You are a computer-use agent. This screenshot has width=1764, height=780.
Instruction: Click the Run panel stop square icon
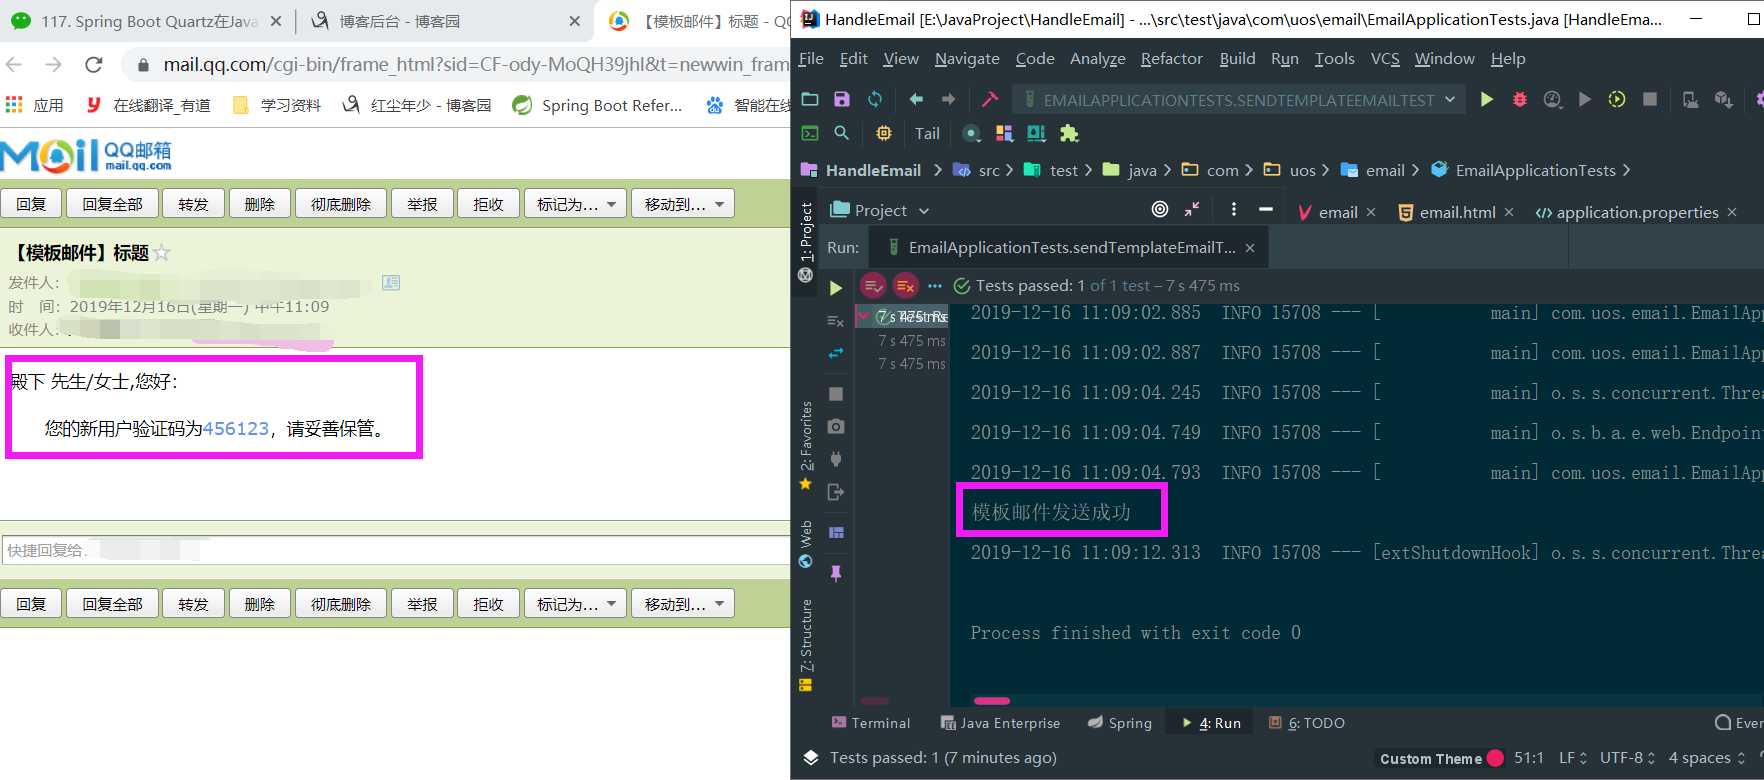pos(836,394)
